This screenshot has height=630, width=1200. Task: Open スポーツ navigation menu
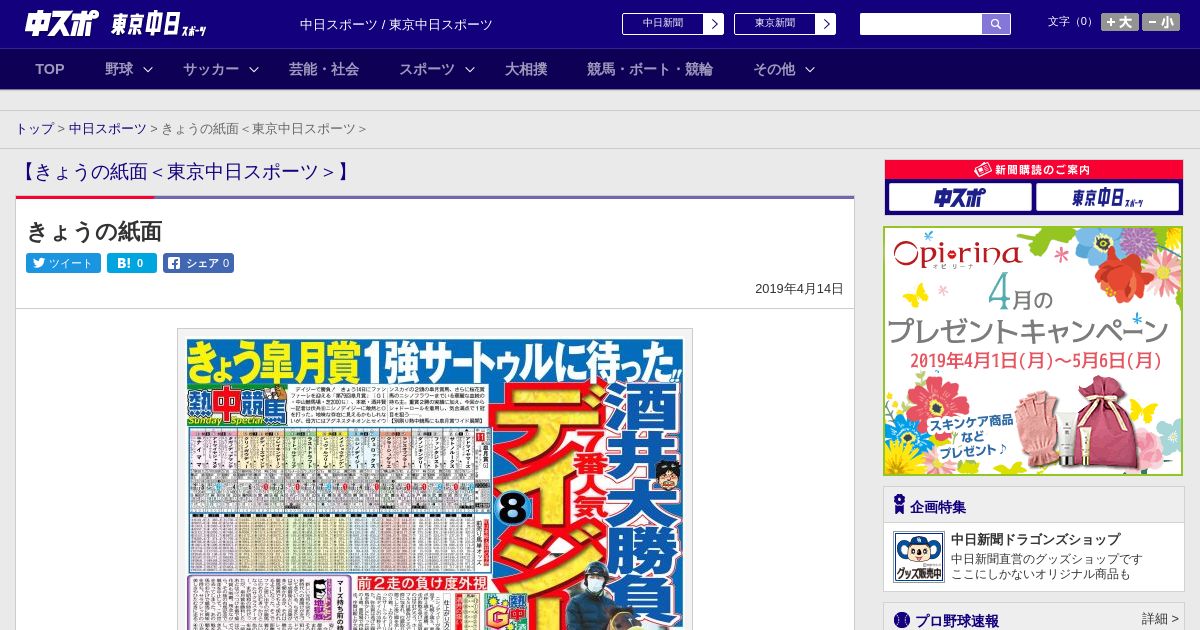pos(427,69)
